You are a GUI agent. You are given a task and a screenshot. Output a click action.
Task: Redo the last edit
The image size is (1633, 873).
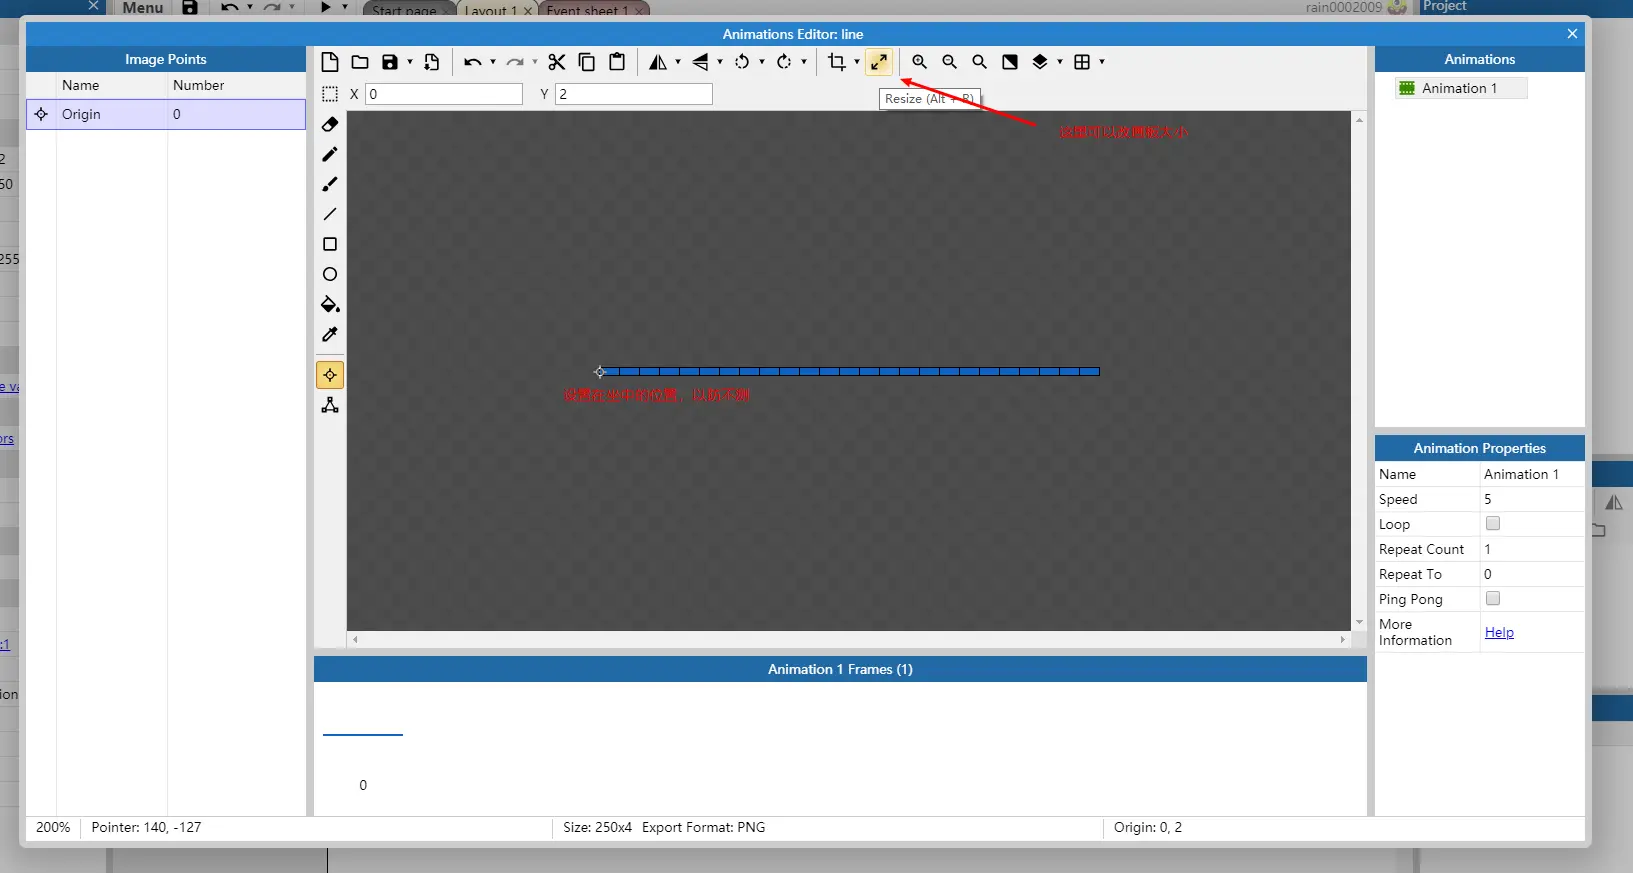click(x=514, y=62)
